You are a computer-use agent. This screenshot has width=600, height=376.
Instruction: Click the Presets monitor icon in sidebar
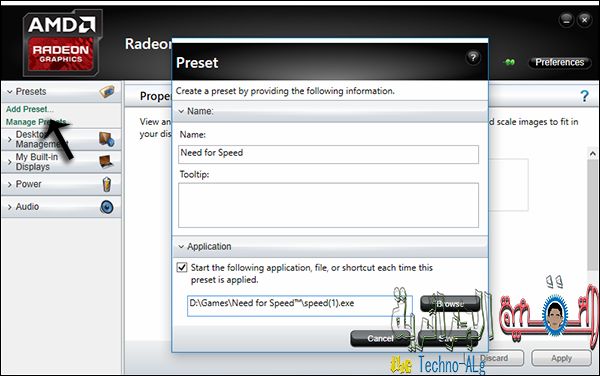[x=107, y=92]
